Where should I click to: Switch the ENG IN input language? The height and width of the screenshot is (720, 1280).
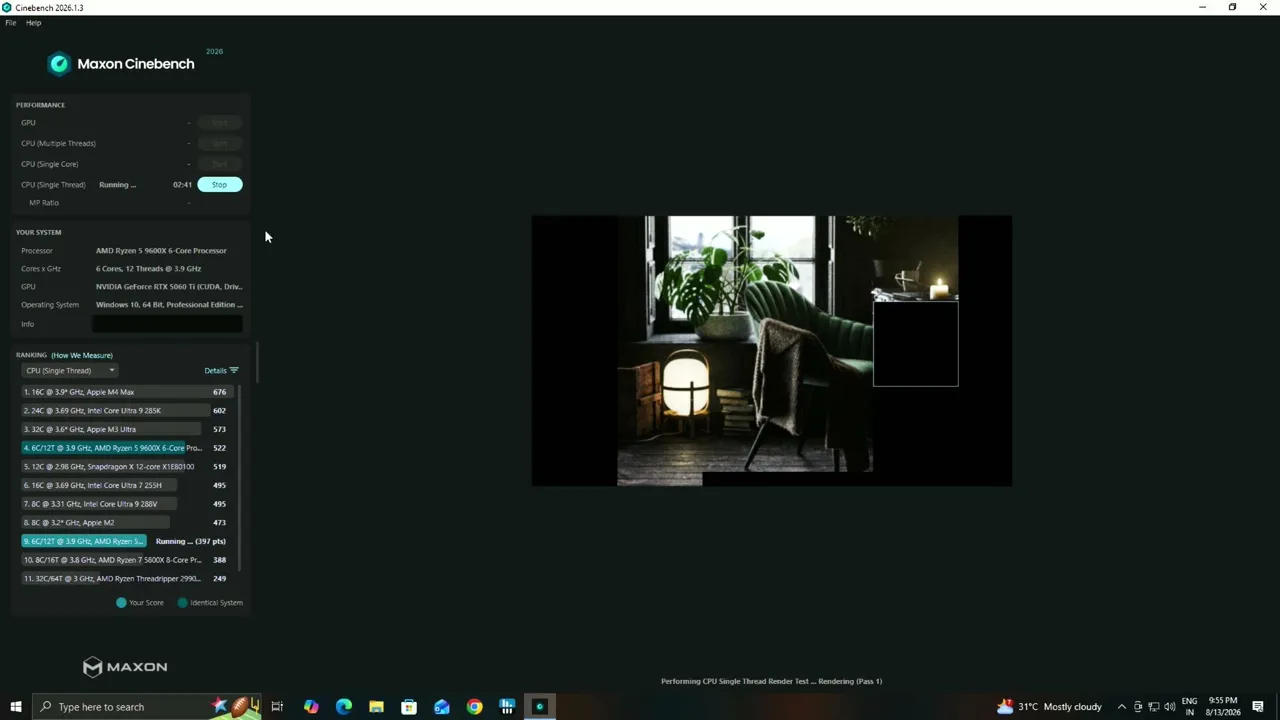1189,707
